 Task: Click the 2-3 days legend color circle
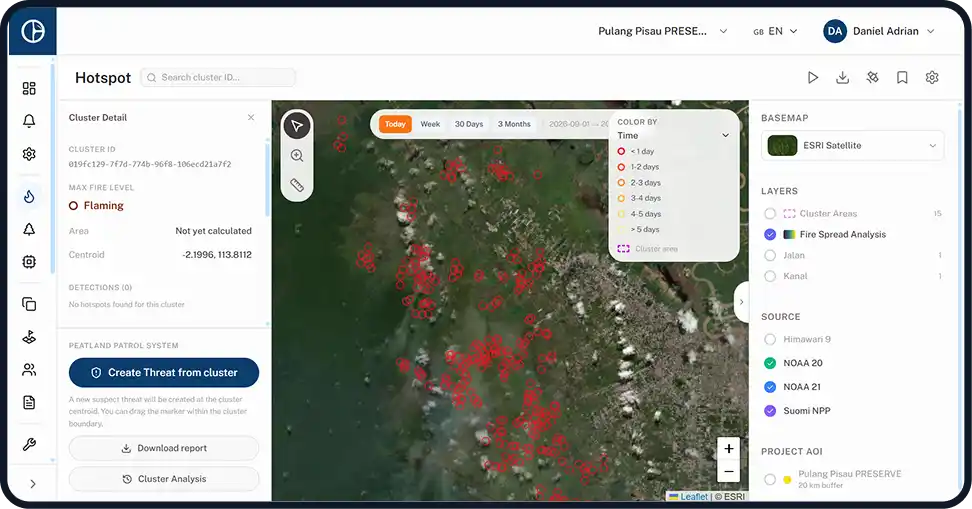pyautogui.click(x=621, y=182)
